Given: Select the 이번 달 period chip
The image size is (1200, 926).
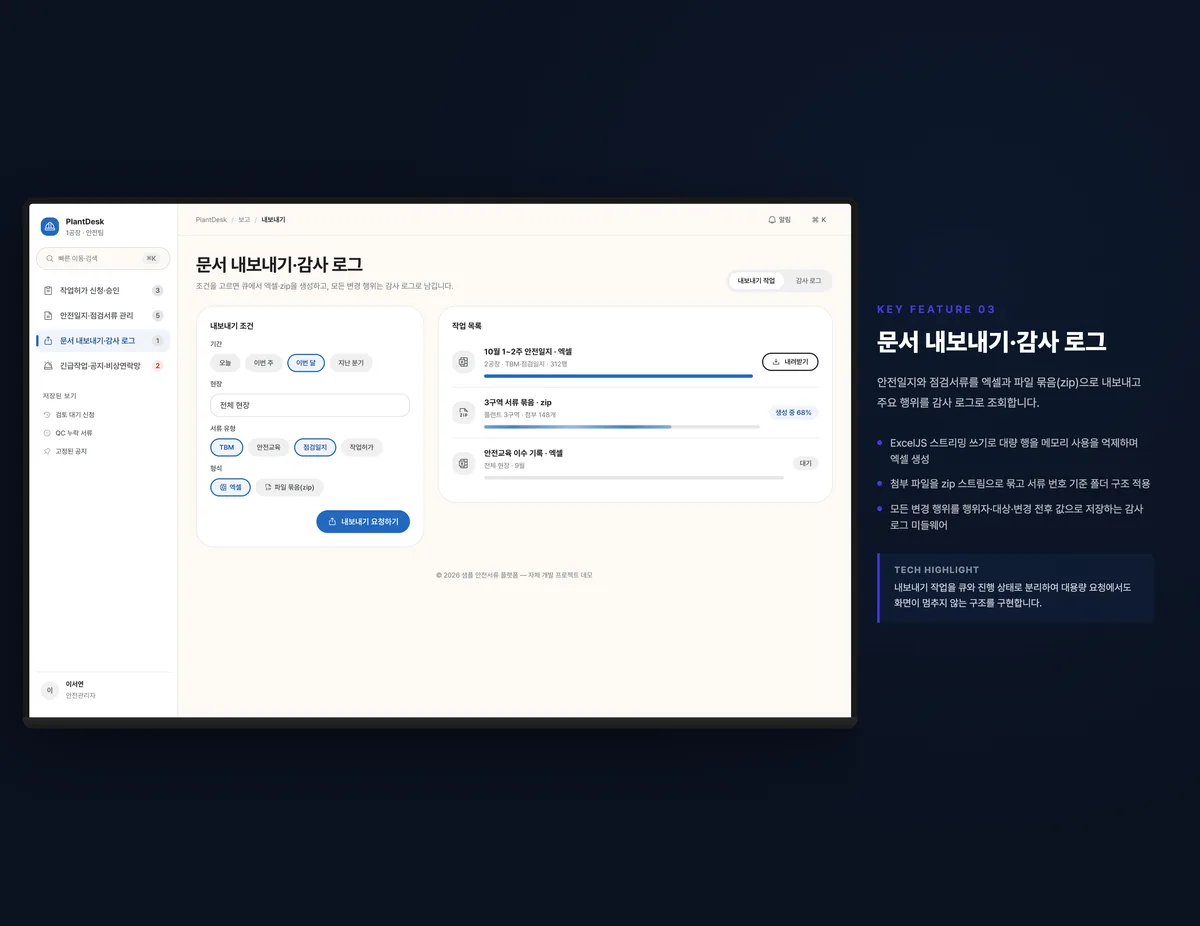Looking at the screenshot, I should pos(306,363).
